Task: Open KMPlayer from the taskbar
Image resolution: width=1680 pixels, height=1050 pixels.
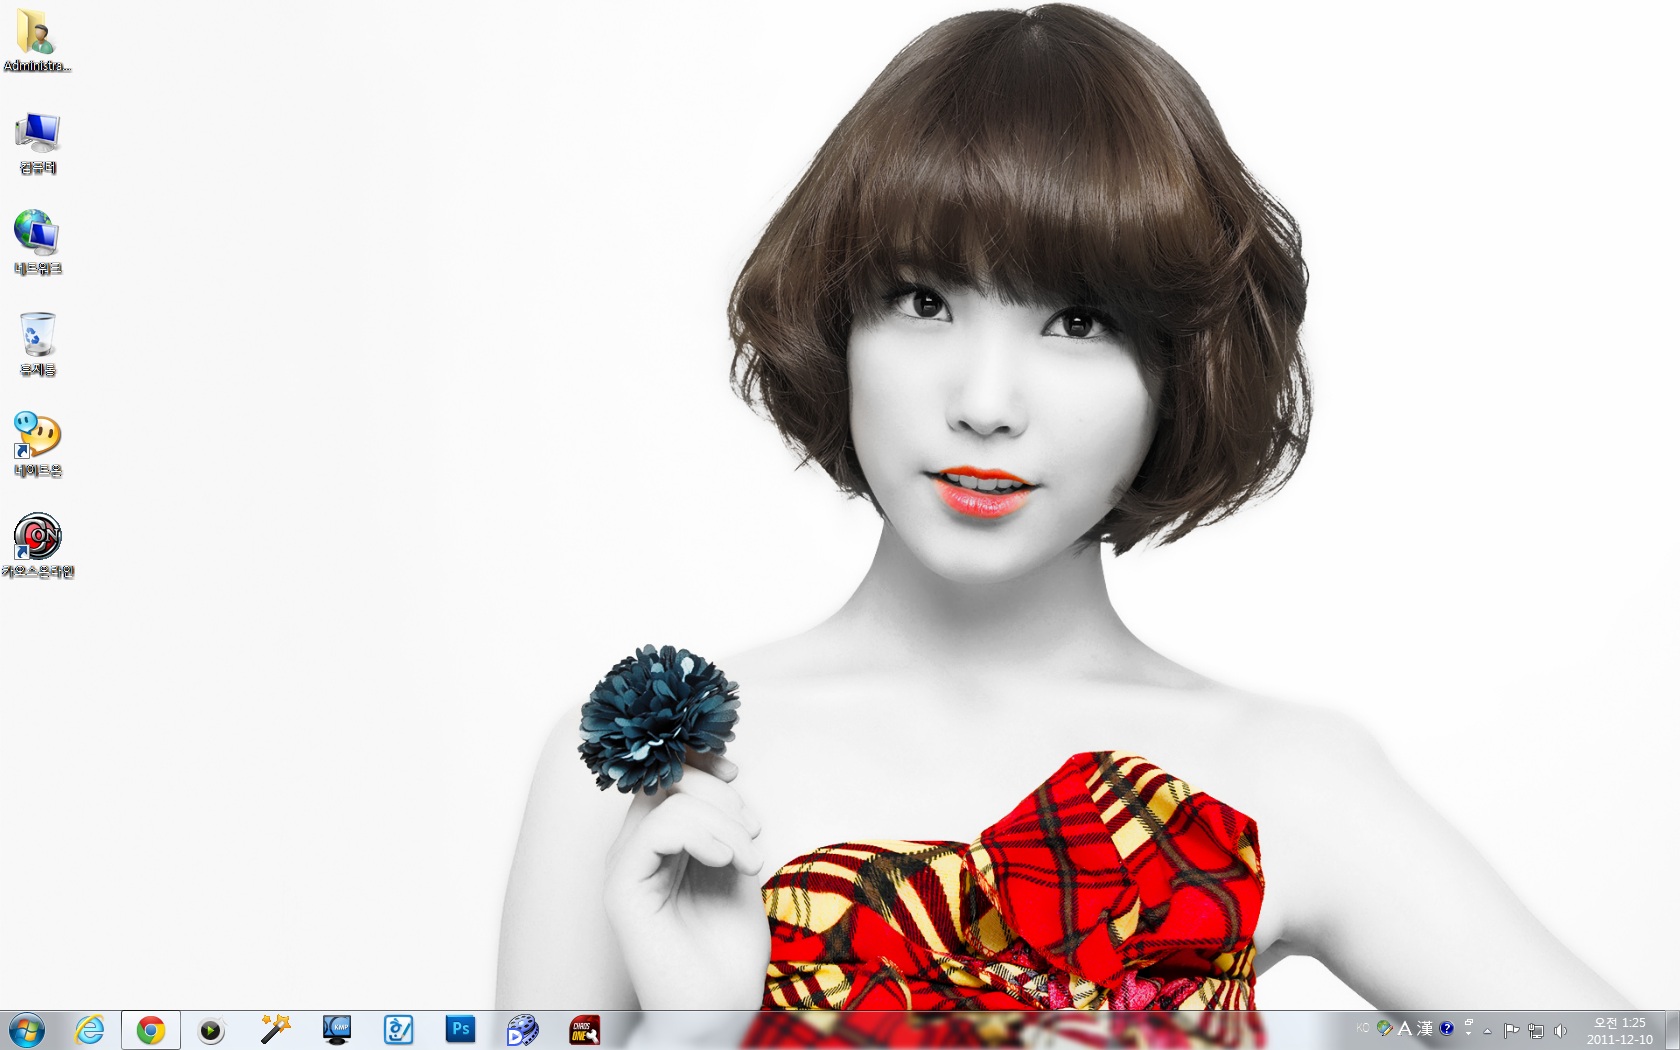Action: pos(337,1030)
